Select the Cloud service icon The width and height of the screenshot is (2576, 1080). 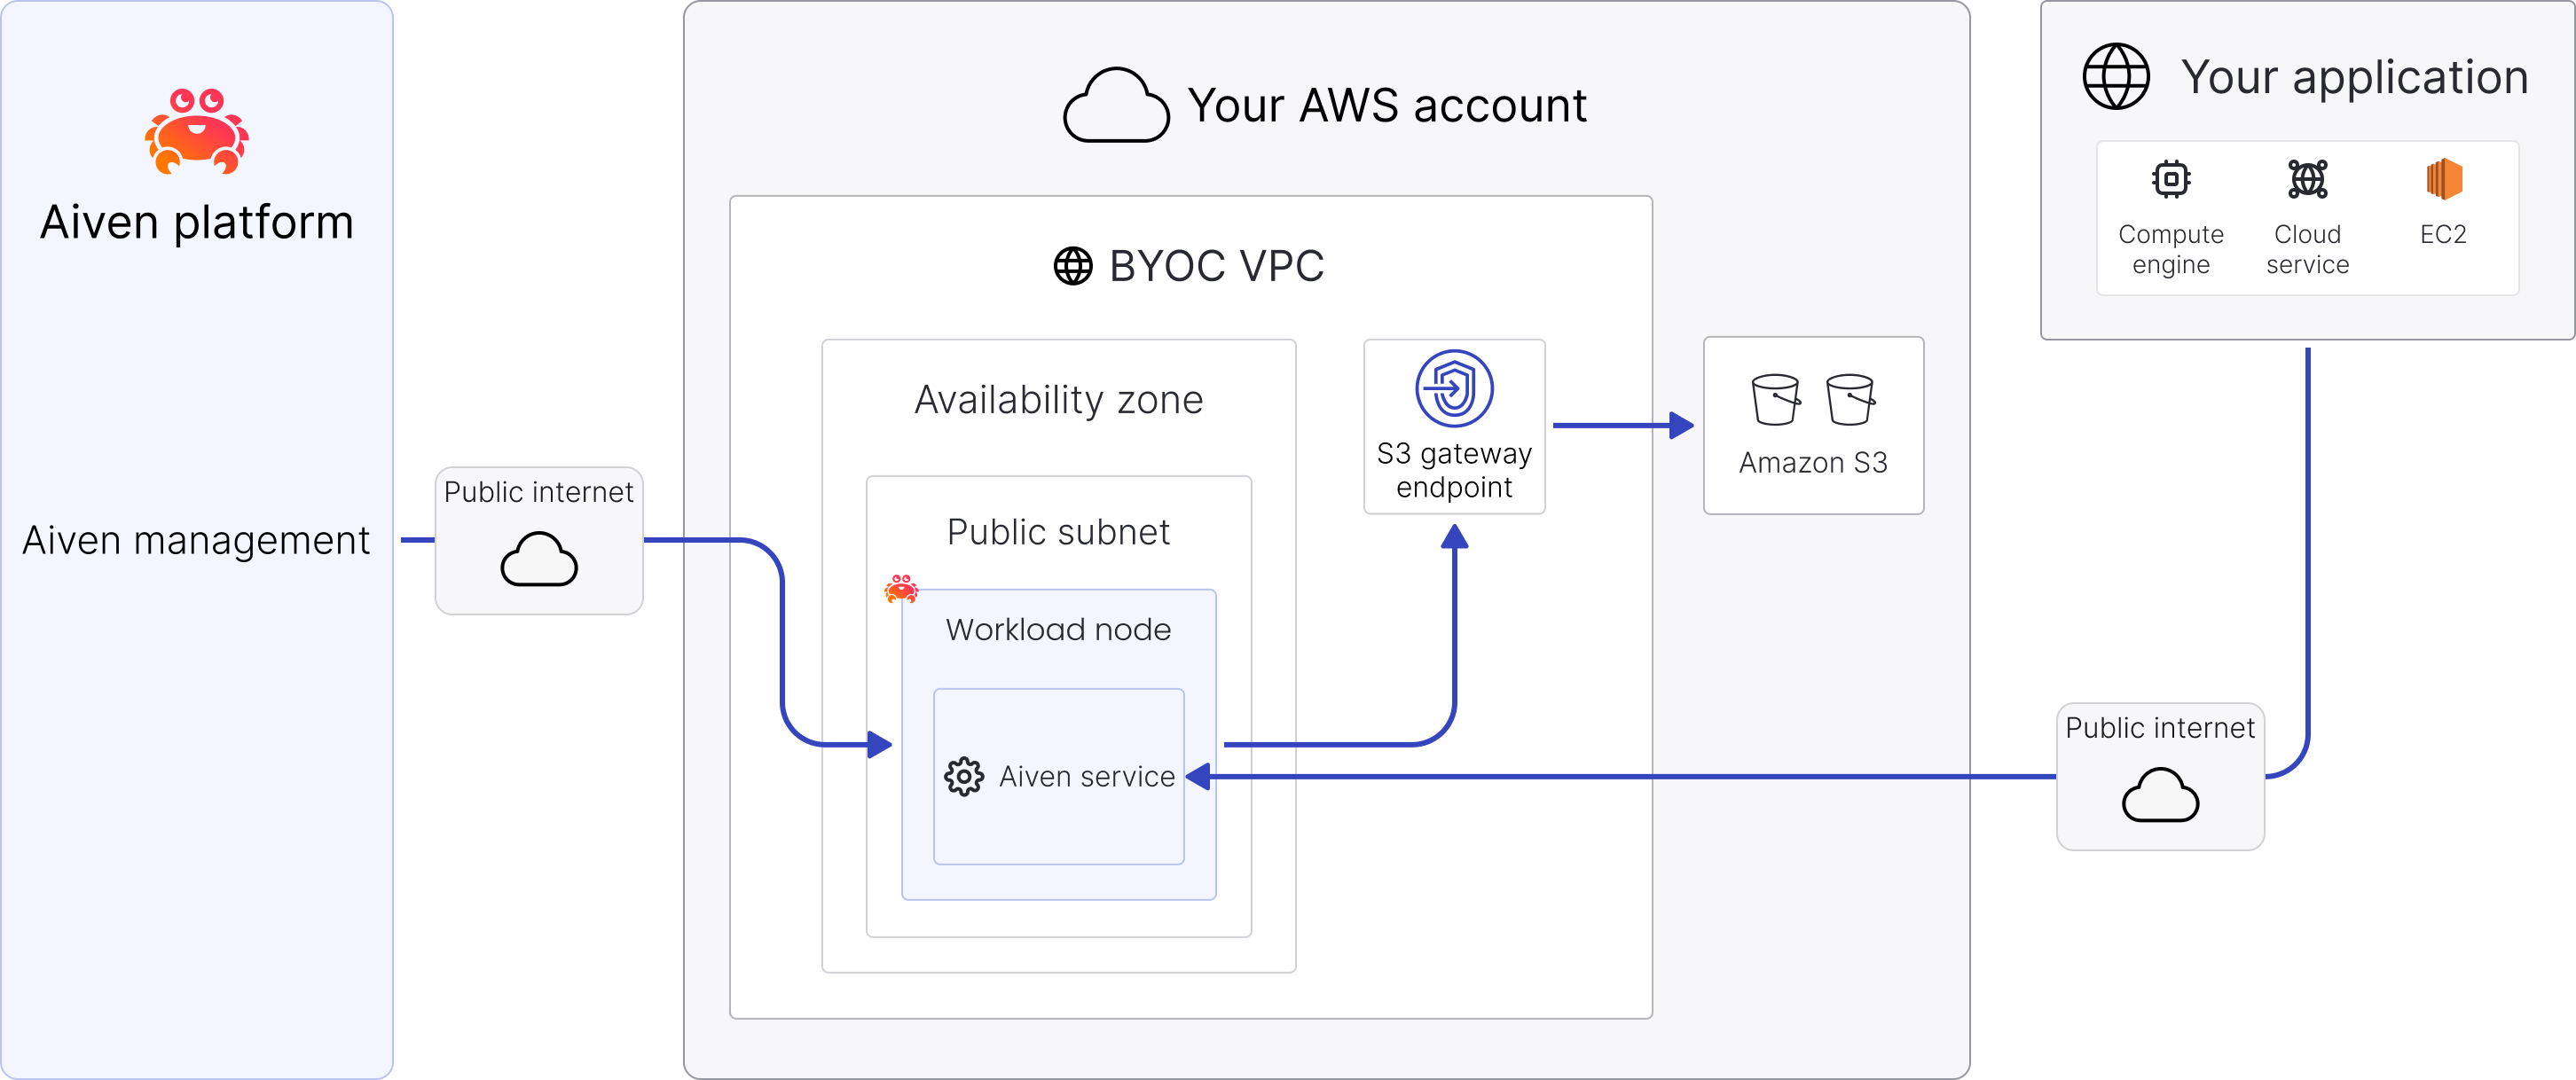[2306, 178]
